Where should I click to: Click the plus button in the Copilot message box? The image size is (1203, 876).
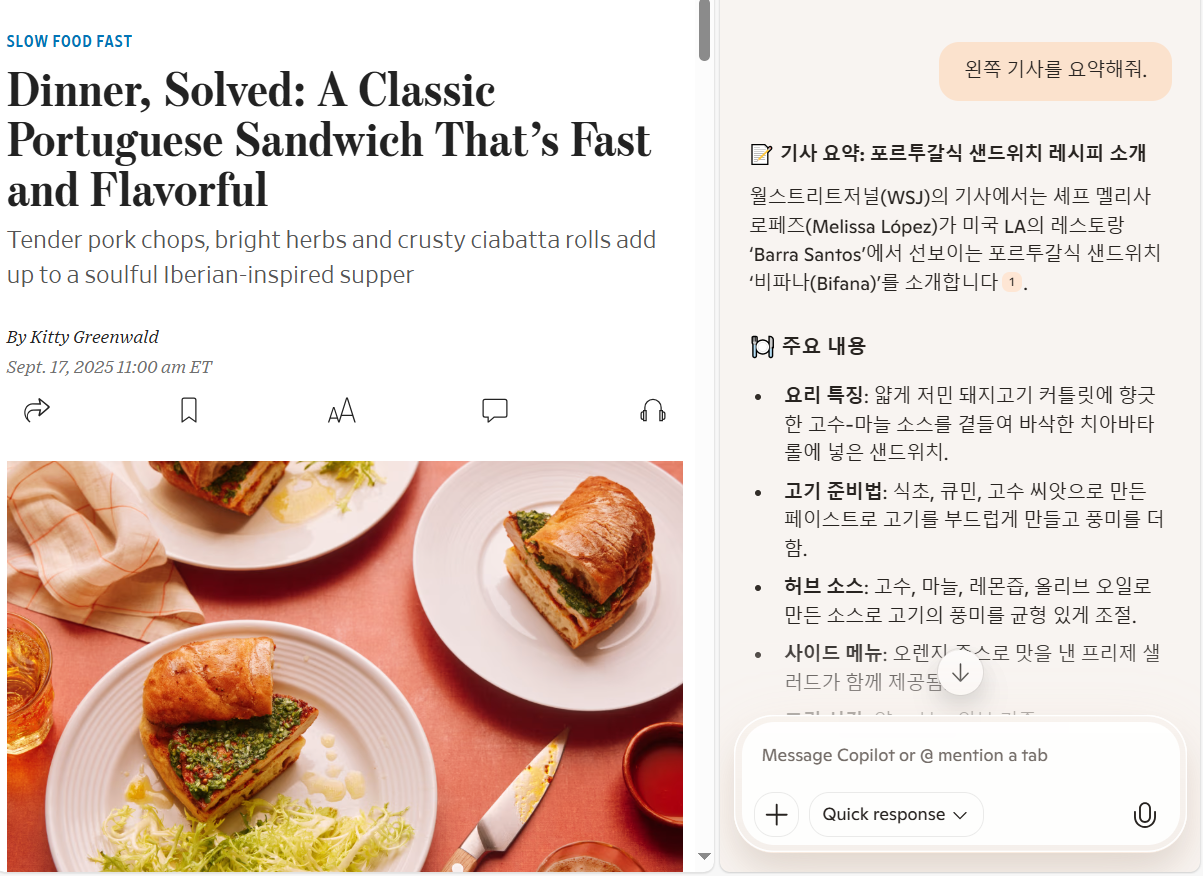point(777,814)
